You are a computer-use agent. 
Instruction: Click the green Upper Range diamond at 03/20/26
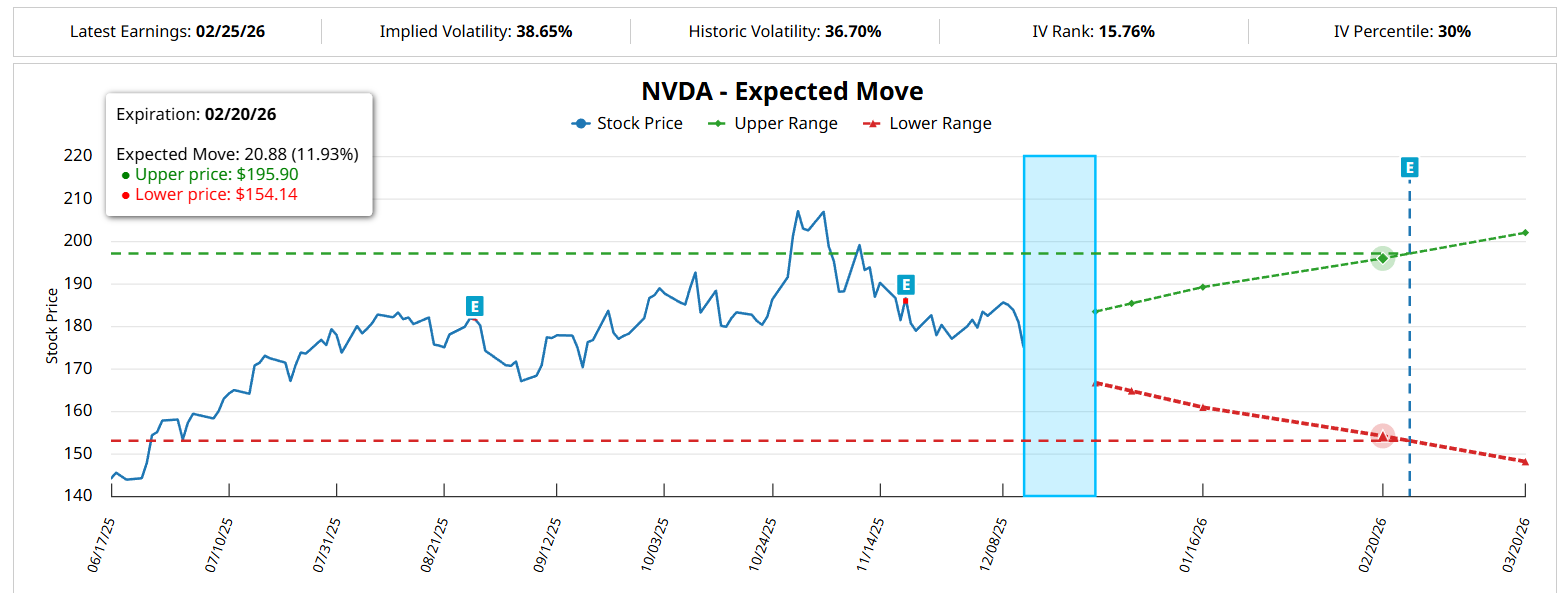[x=1524, y=233]
